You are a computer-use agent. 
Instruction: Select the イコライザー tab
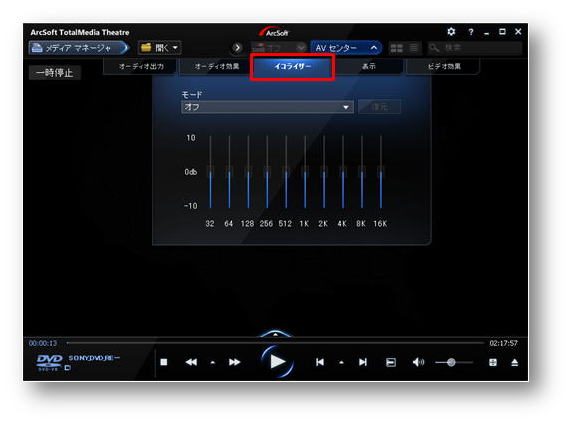[292, 67]
